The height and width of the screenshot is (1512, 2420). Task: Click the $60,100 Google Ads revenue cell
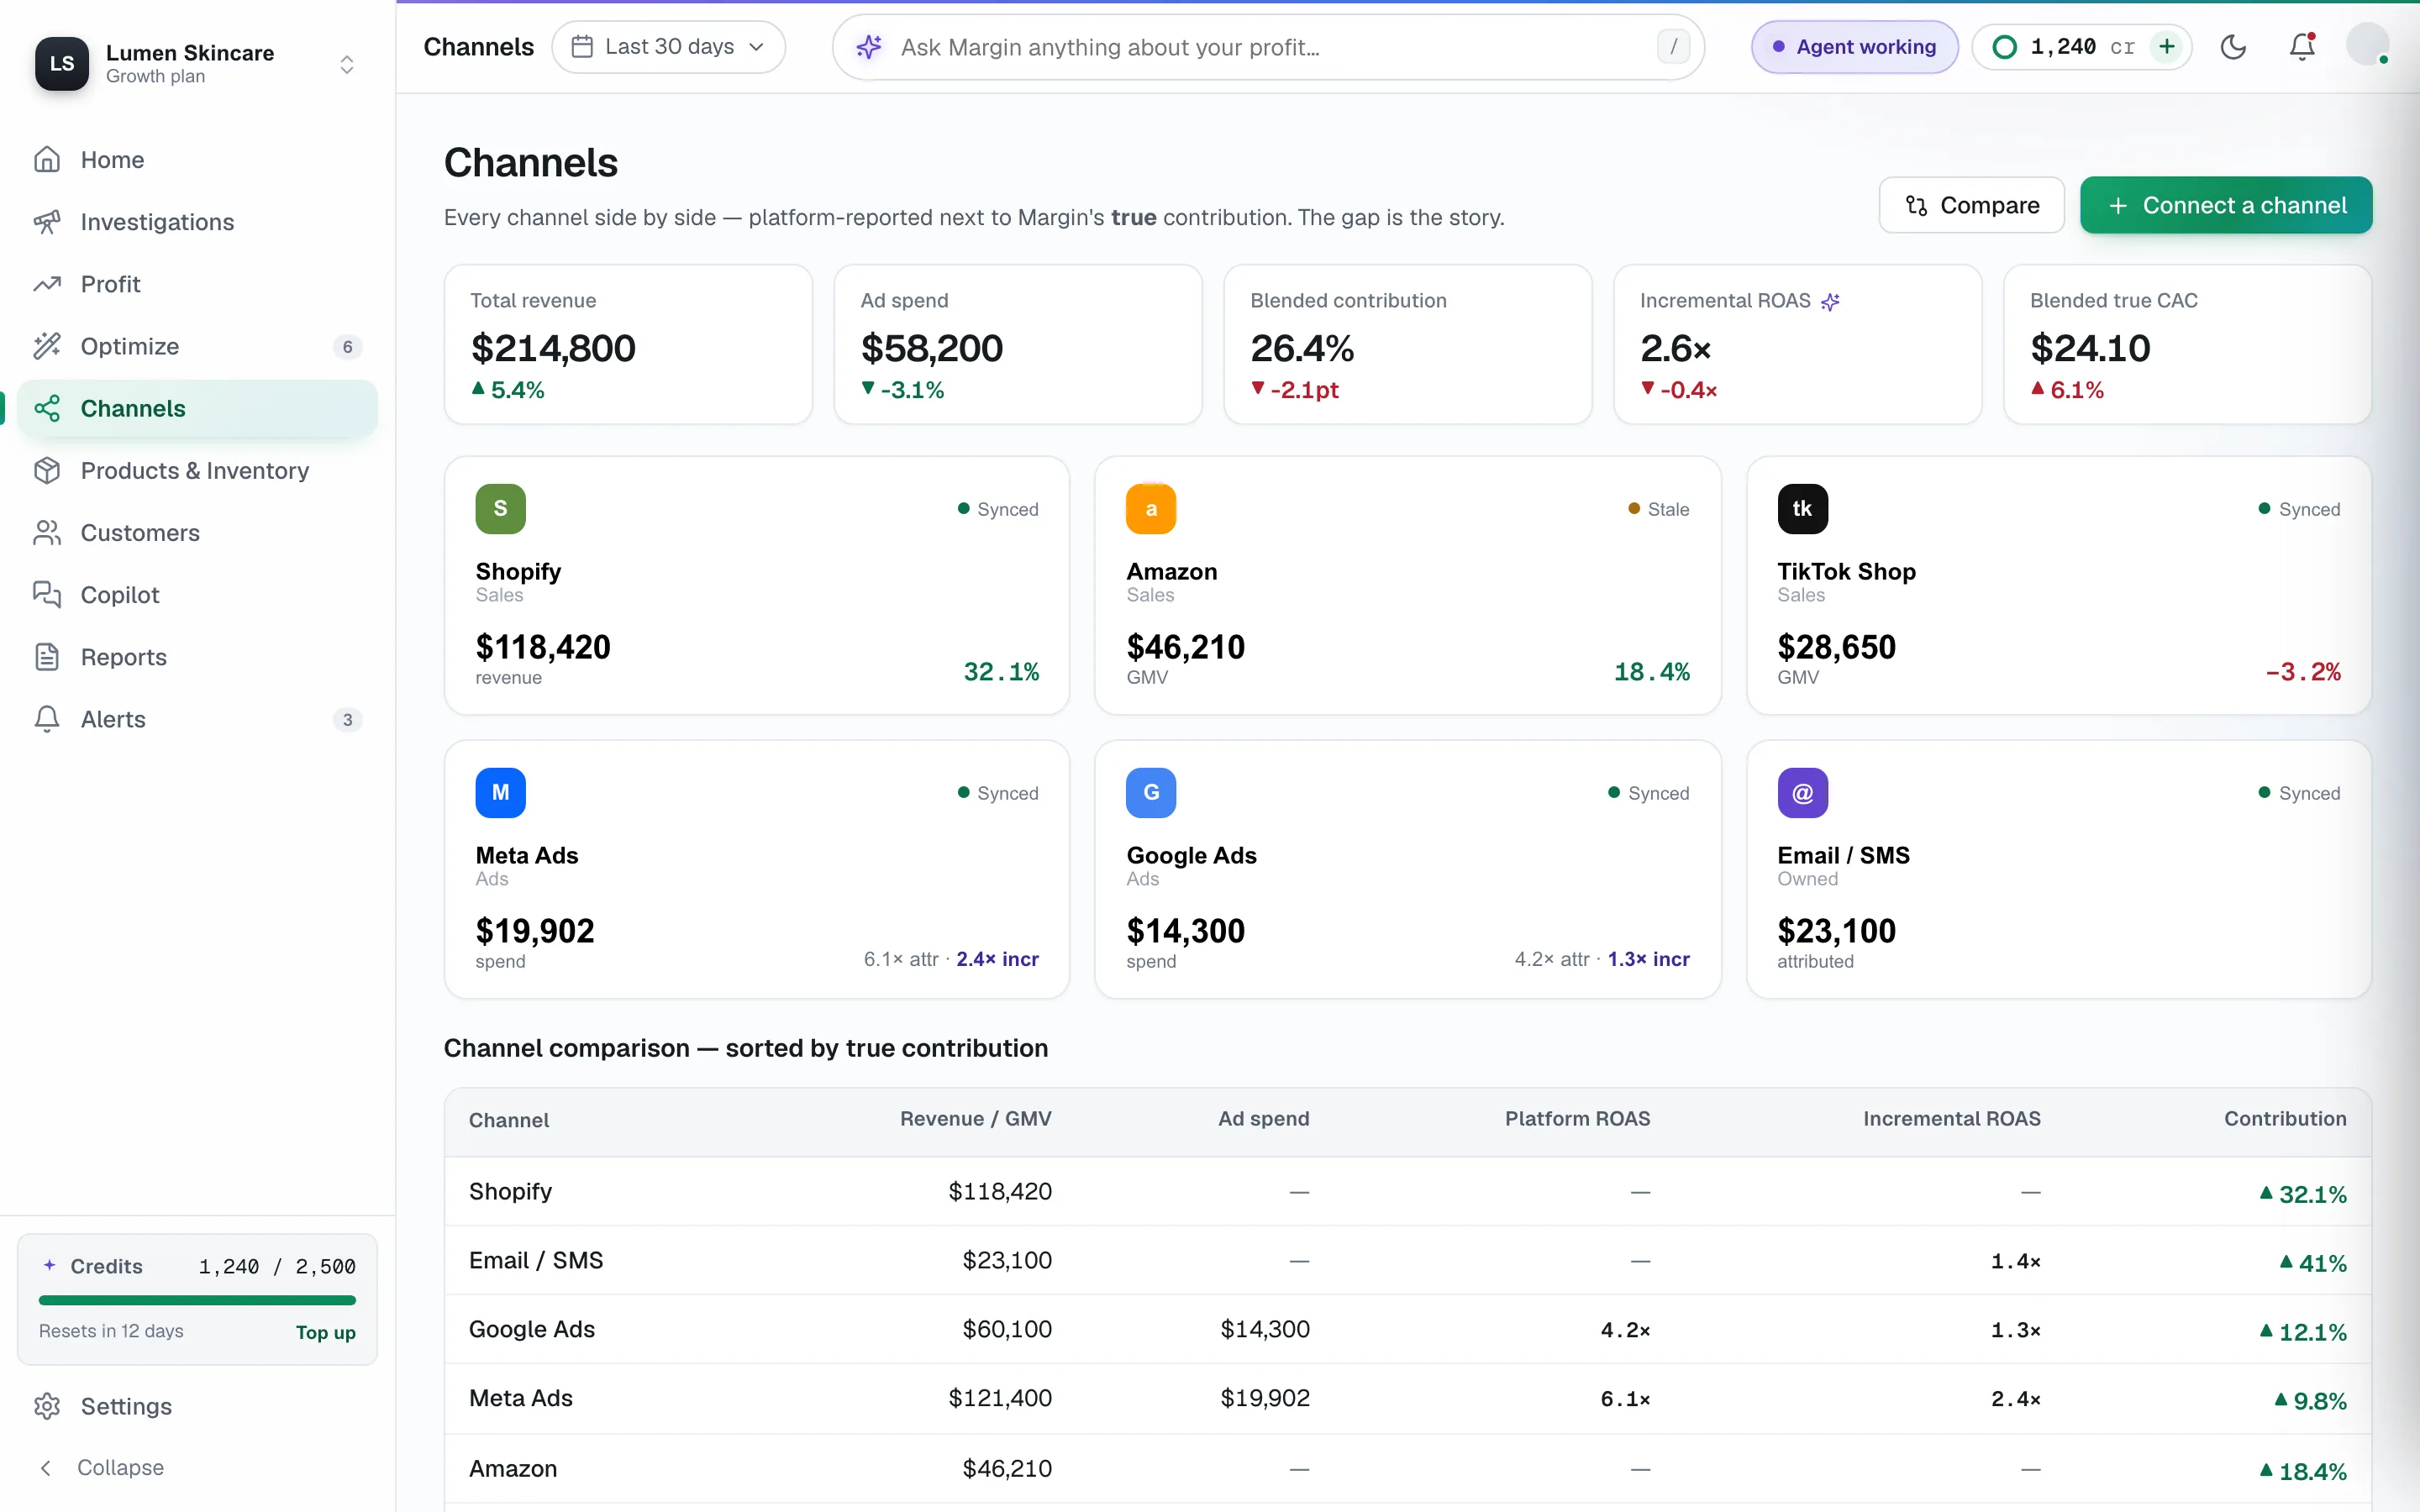[x=1006, y=1329]
